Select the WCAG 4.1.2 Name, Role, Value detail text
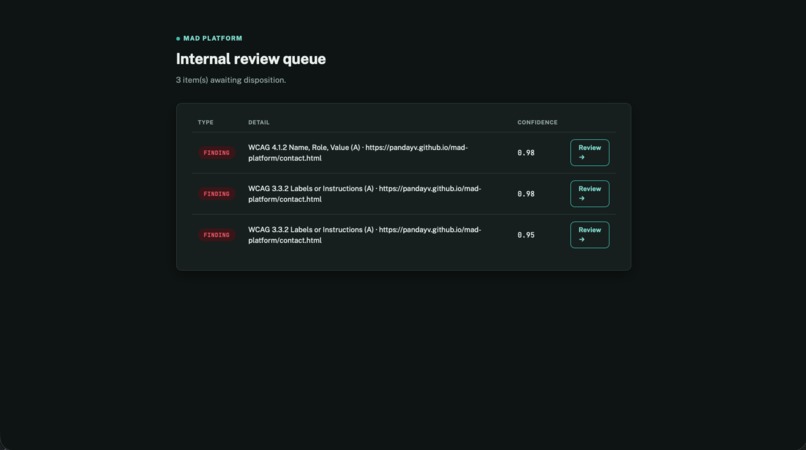 pyautogui.click(x=358, y=153)
